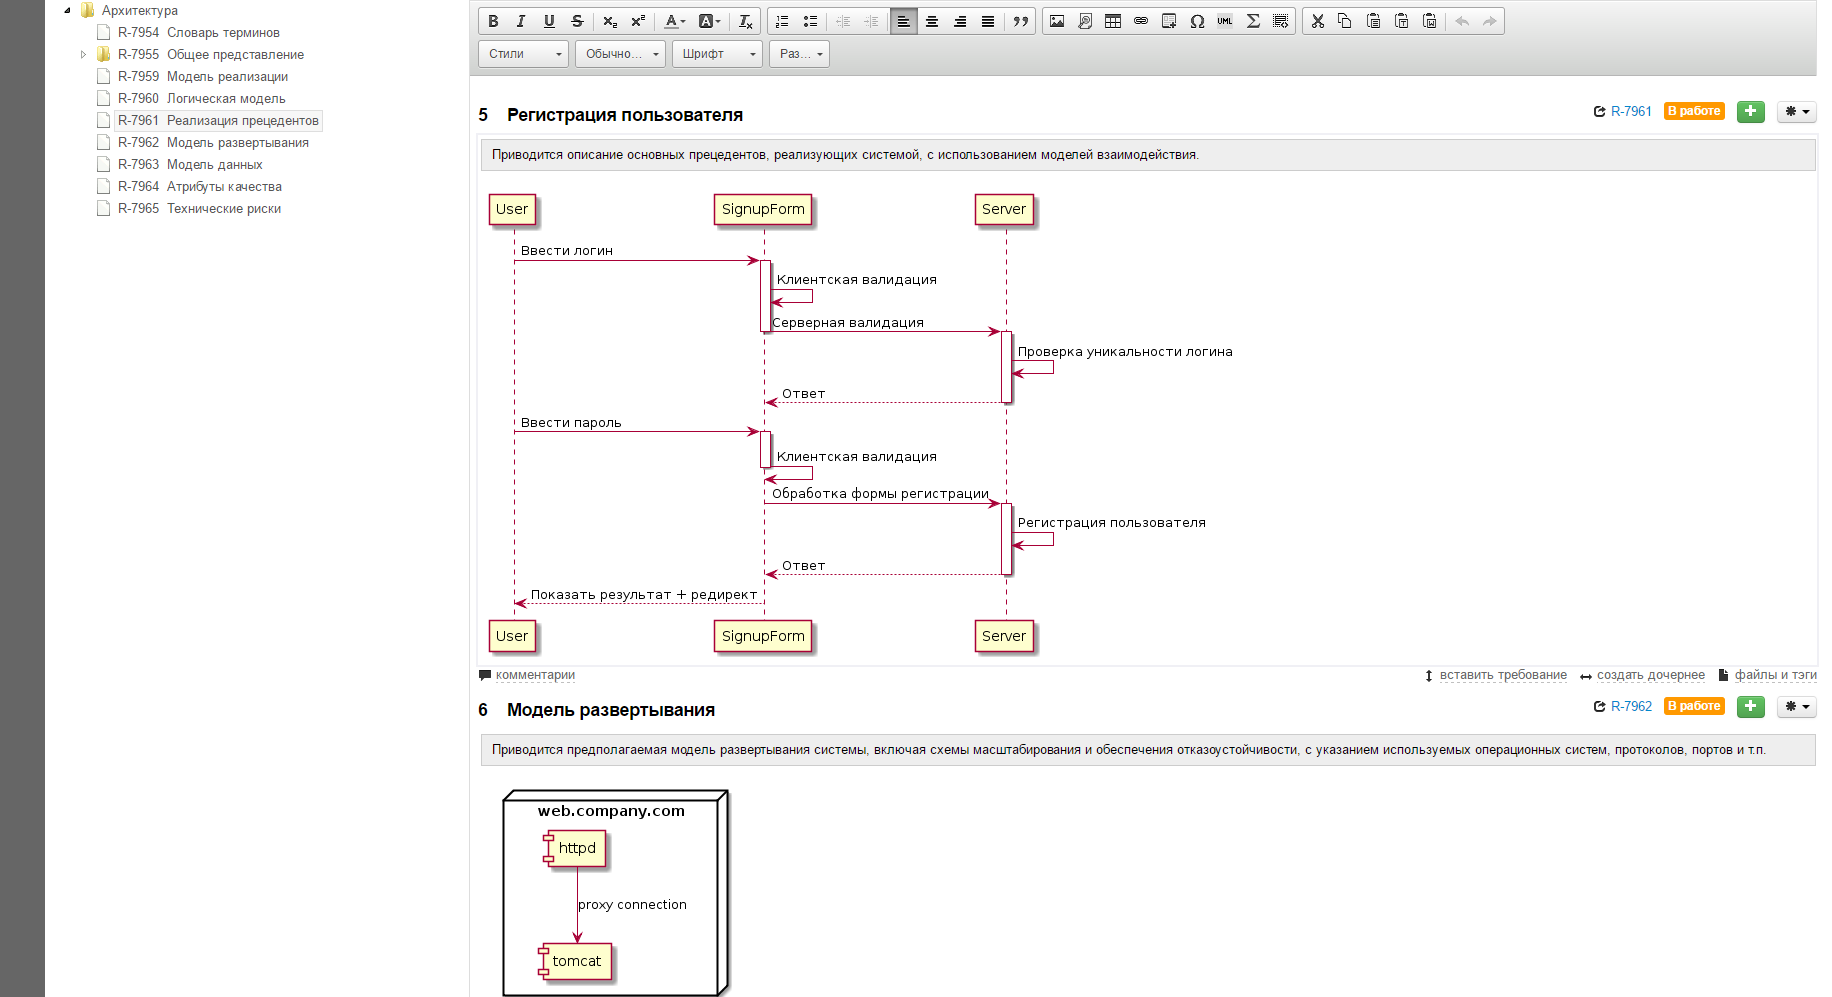Click В работе status badge for R-7961
1832x997 pixels.
[x=1694, y=112]
